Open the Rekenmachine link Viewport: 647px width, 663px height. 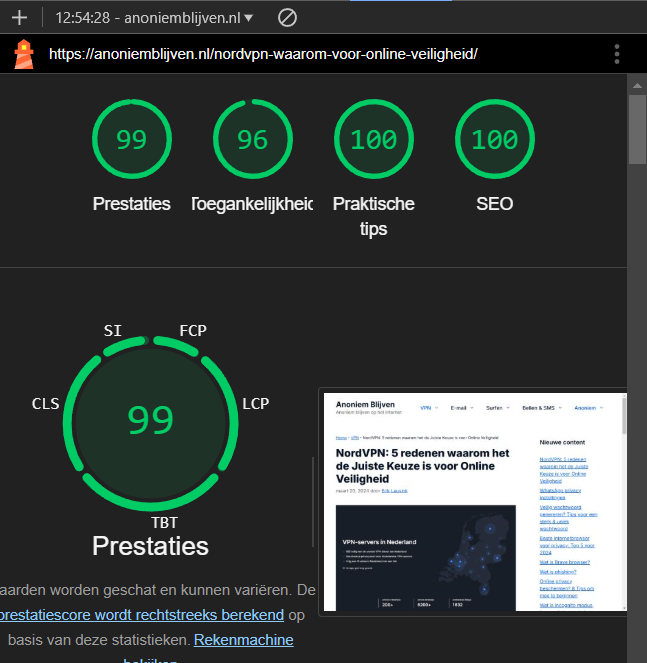[244, 640]
